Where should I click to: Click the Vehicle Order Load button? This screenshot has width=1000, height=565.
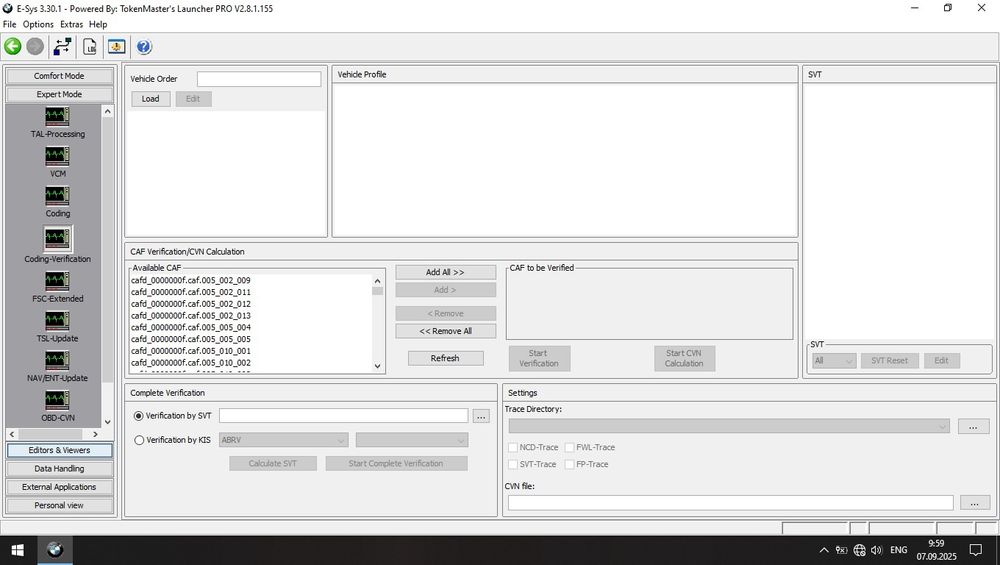coord(151,99)
